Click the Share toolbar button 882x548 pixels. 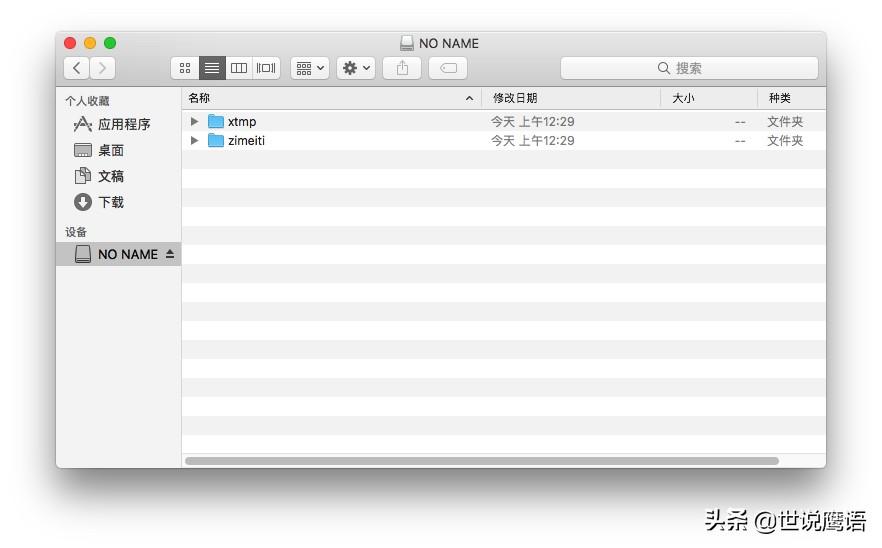pyautogui.click(x=402, y=68)
